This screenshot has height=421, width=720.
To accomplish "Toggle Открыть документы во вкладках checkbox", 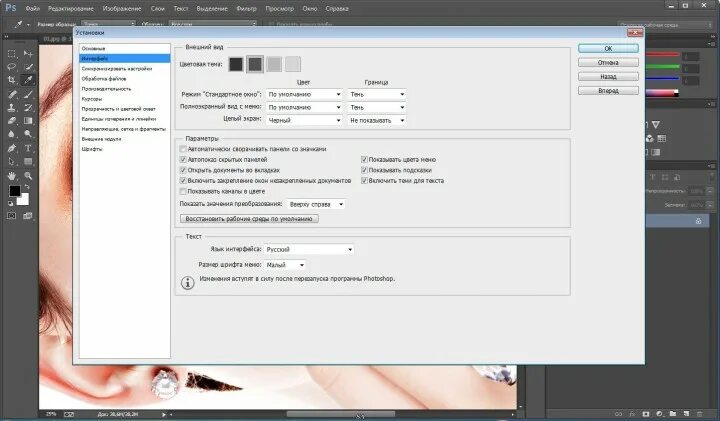I will pos(183,170).
